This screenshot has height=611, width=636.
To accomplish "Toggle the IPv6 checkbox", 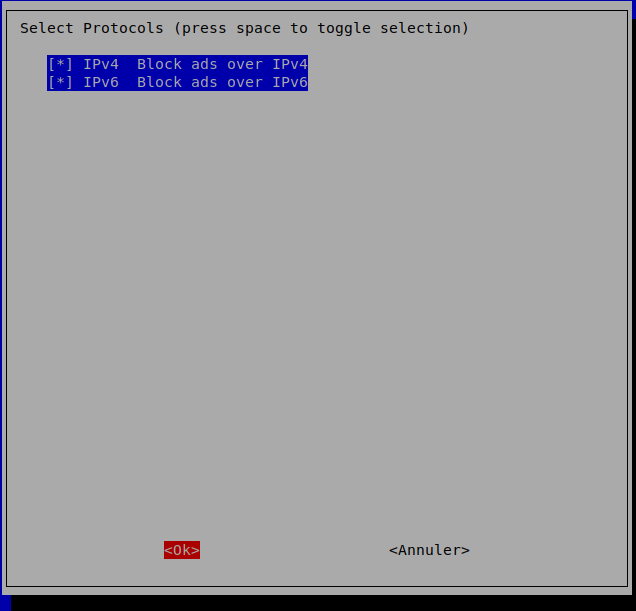I will point(60,82).
